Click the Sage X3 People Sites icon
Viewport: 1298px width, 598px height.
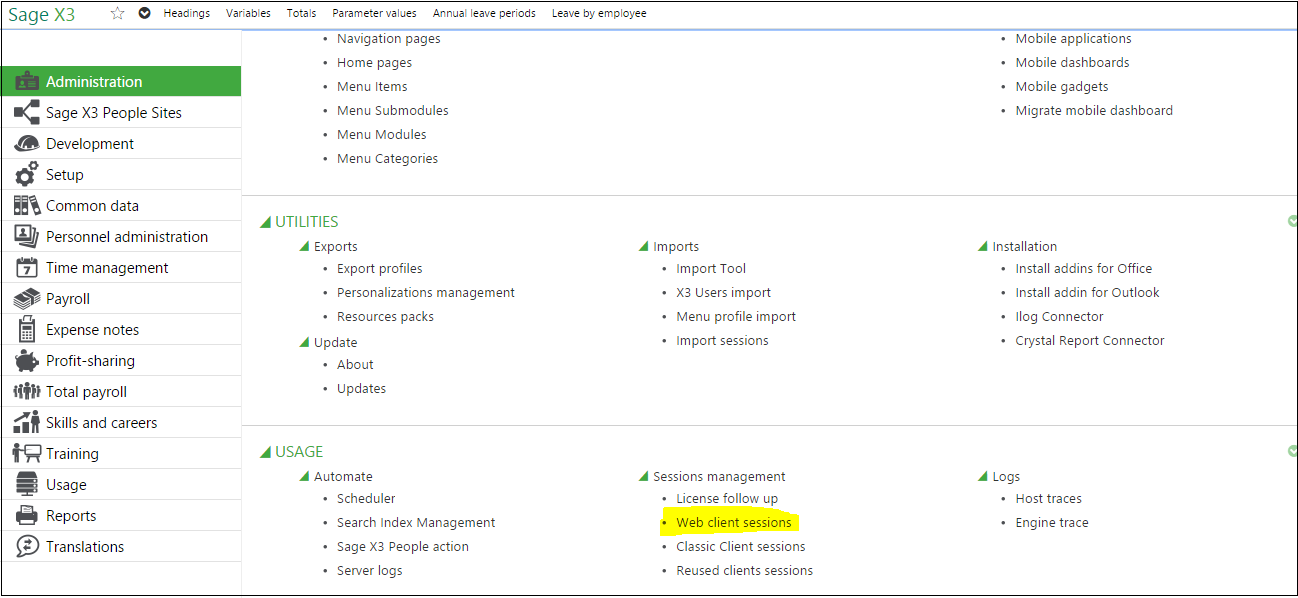point(27,113)
